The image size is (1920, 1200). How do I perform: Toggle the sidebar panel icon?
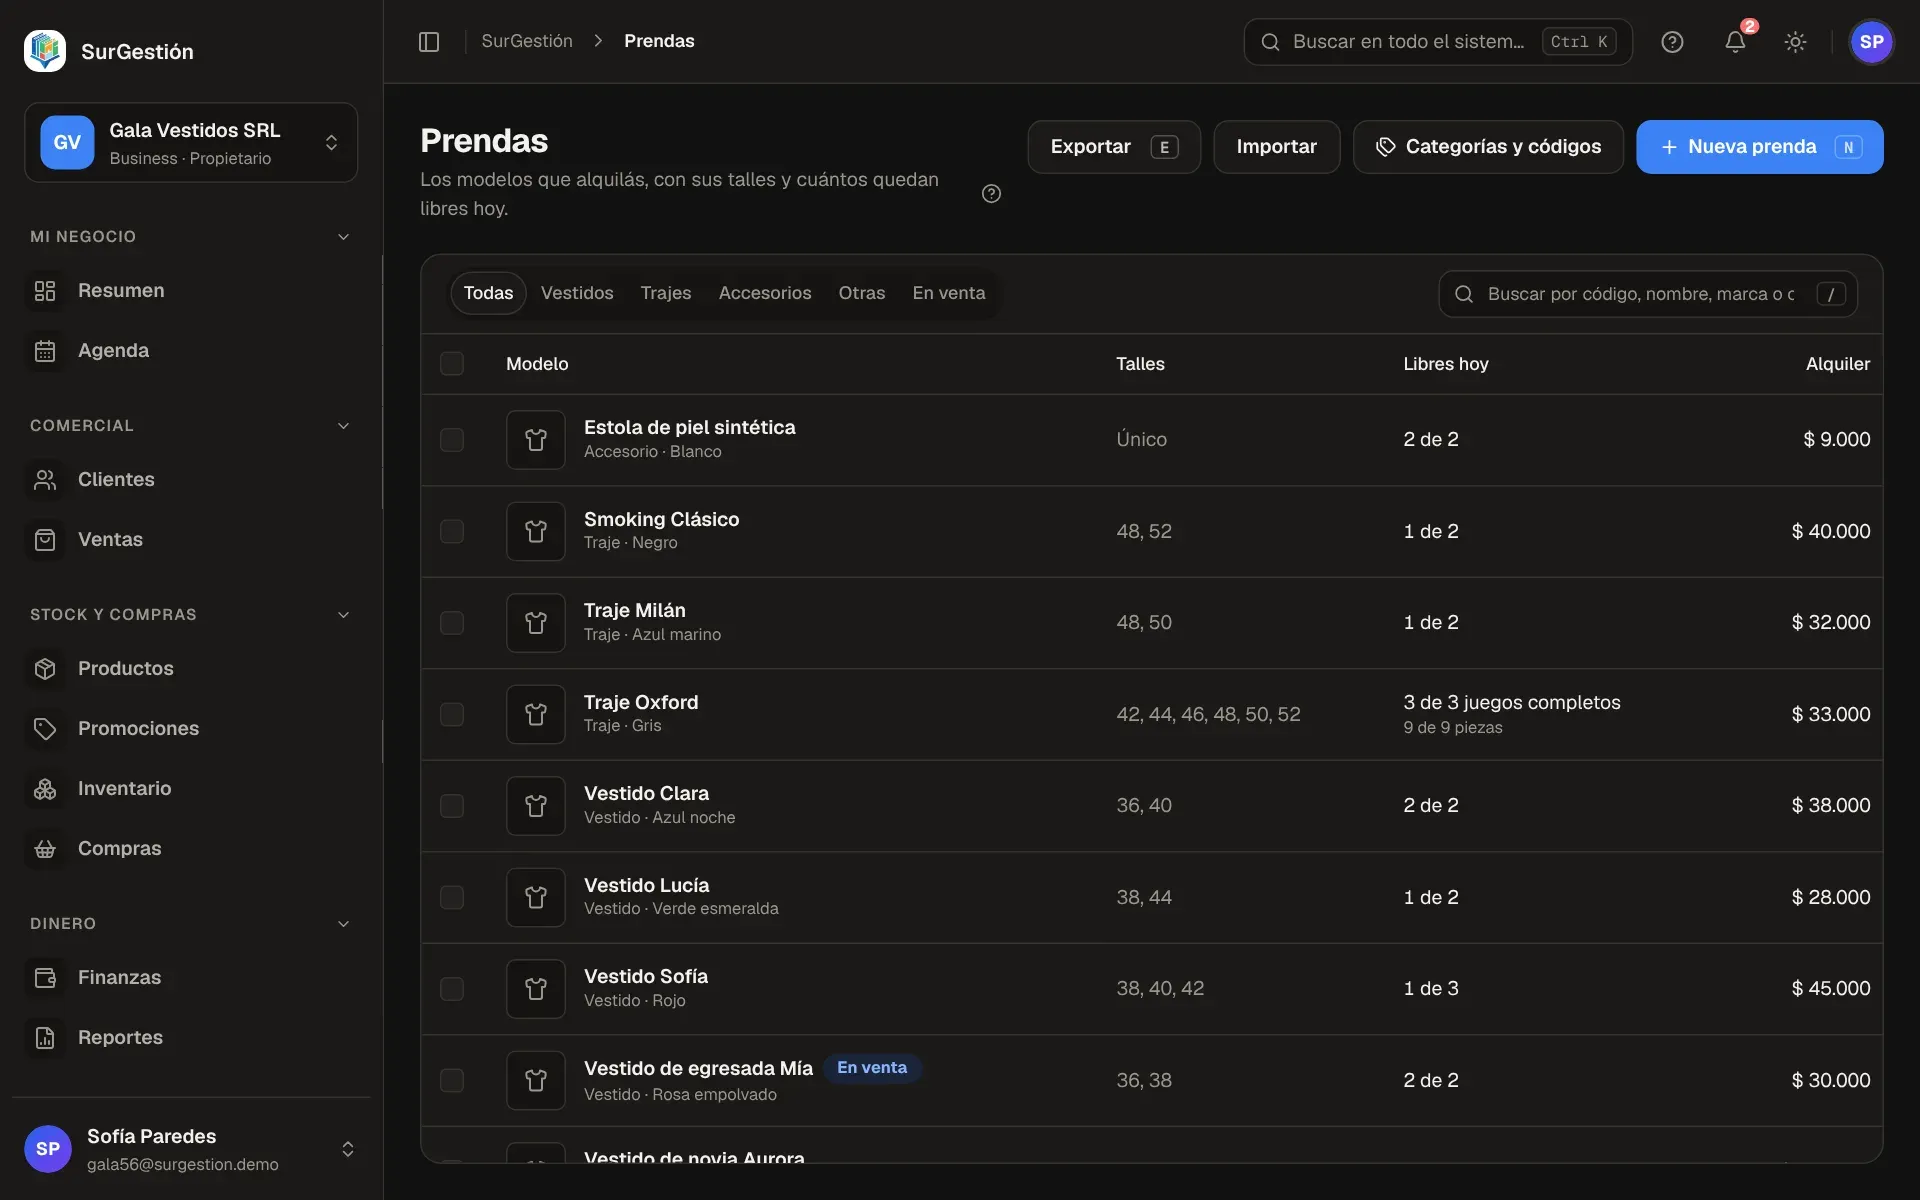[x=429, y=41]
